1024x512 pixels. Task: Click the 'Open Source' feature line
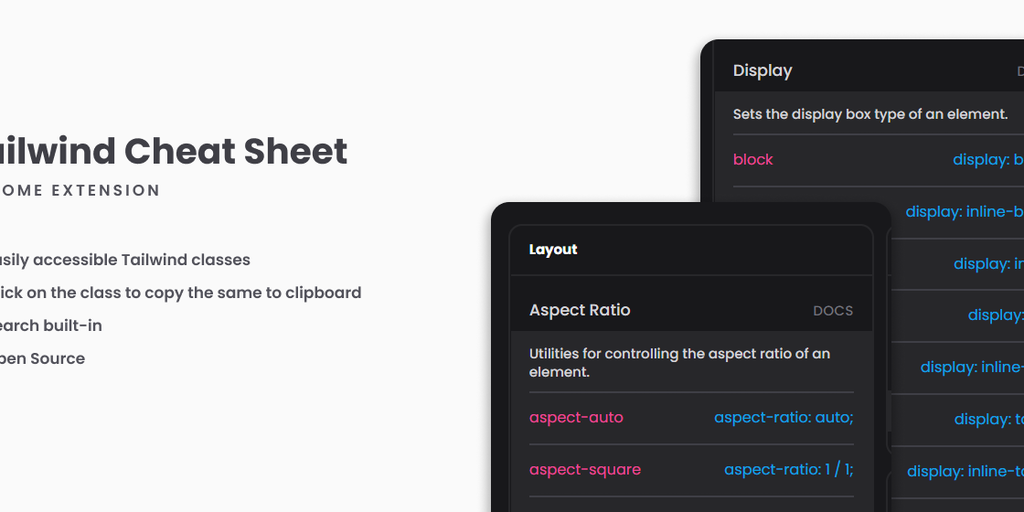[x=42, y=359]
